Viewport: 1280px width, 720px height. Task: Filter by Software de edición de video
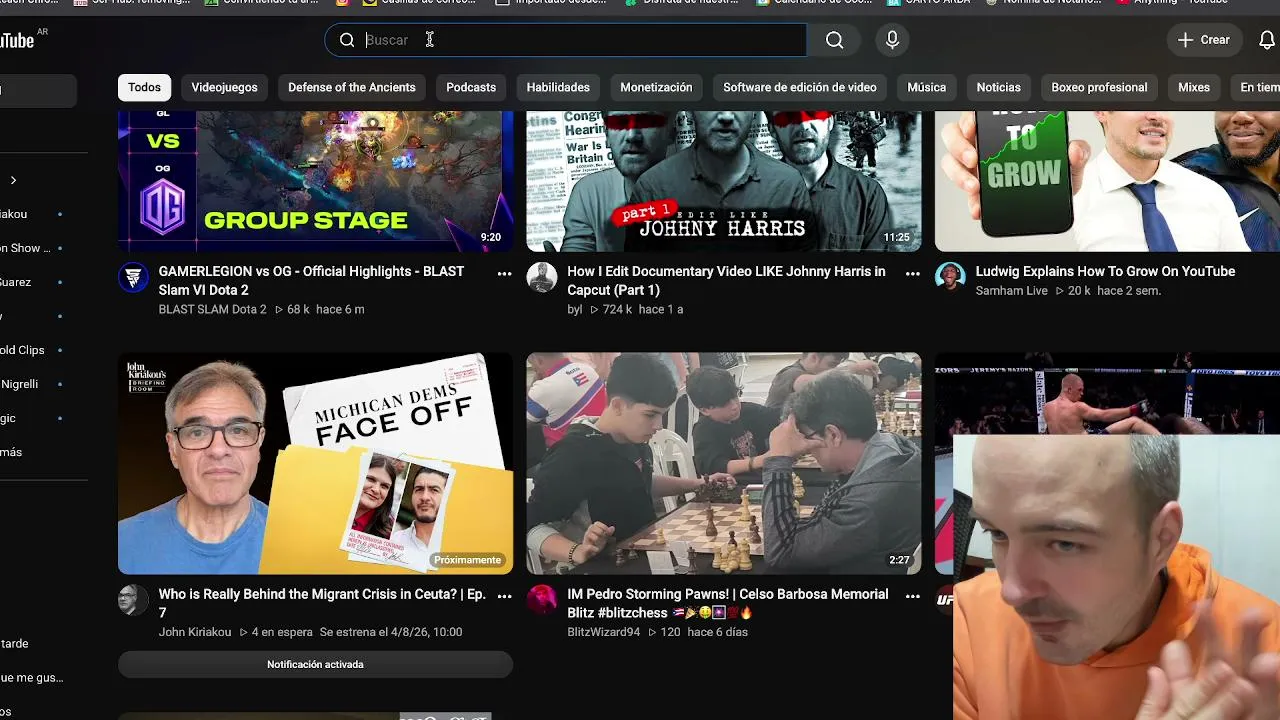800,87
